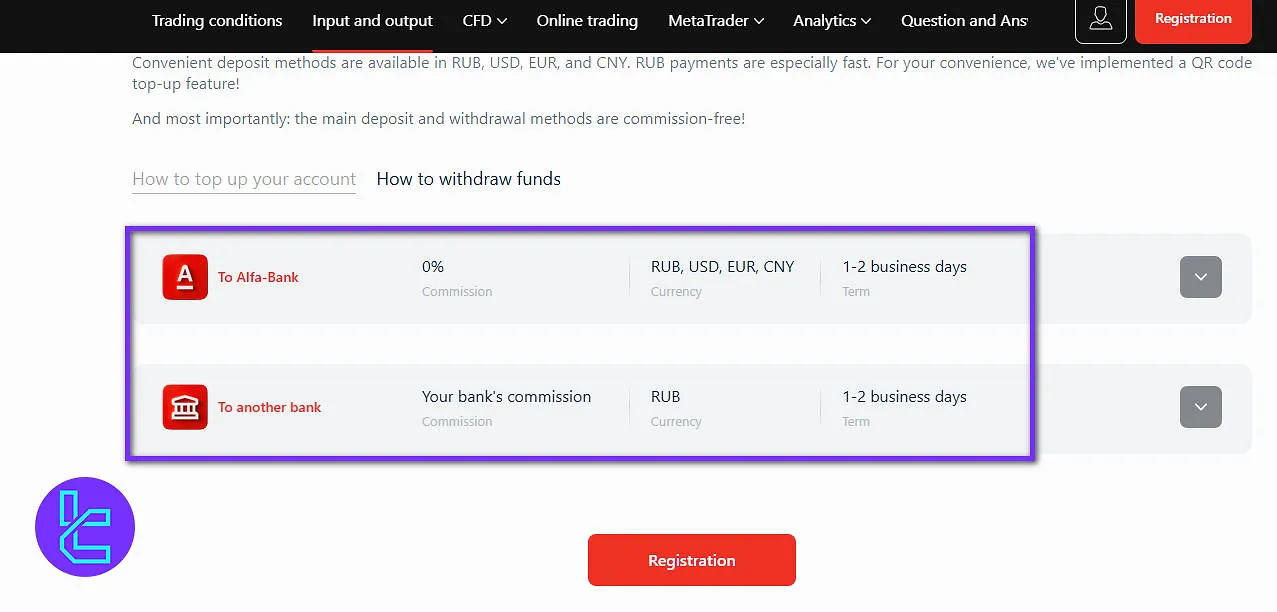Switch to 'How to top up your account' tab
Image resolution: width=1277 pixels, height=612 pixels.
[244, 179]
